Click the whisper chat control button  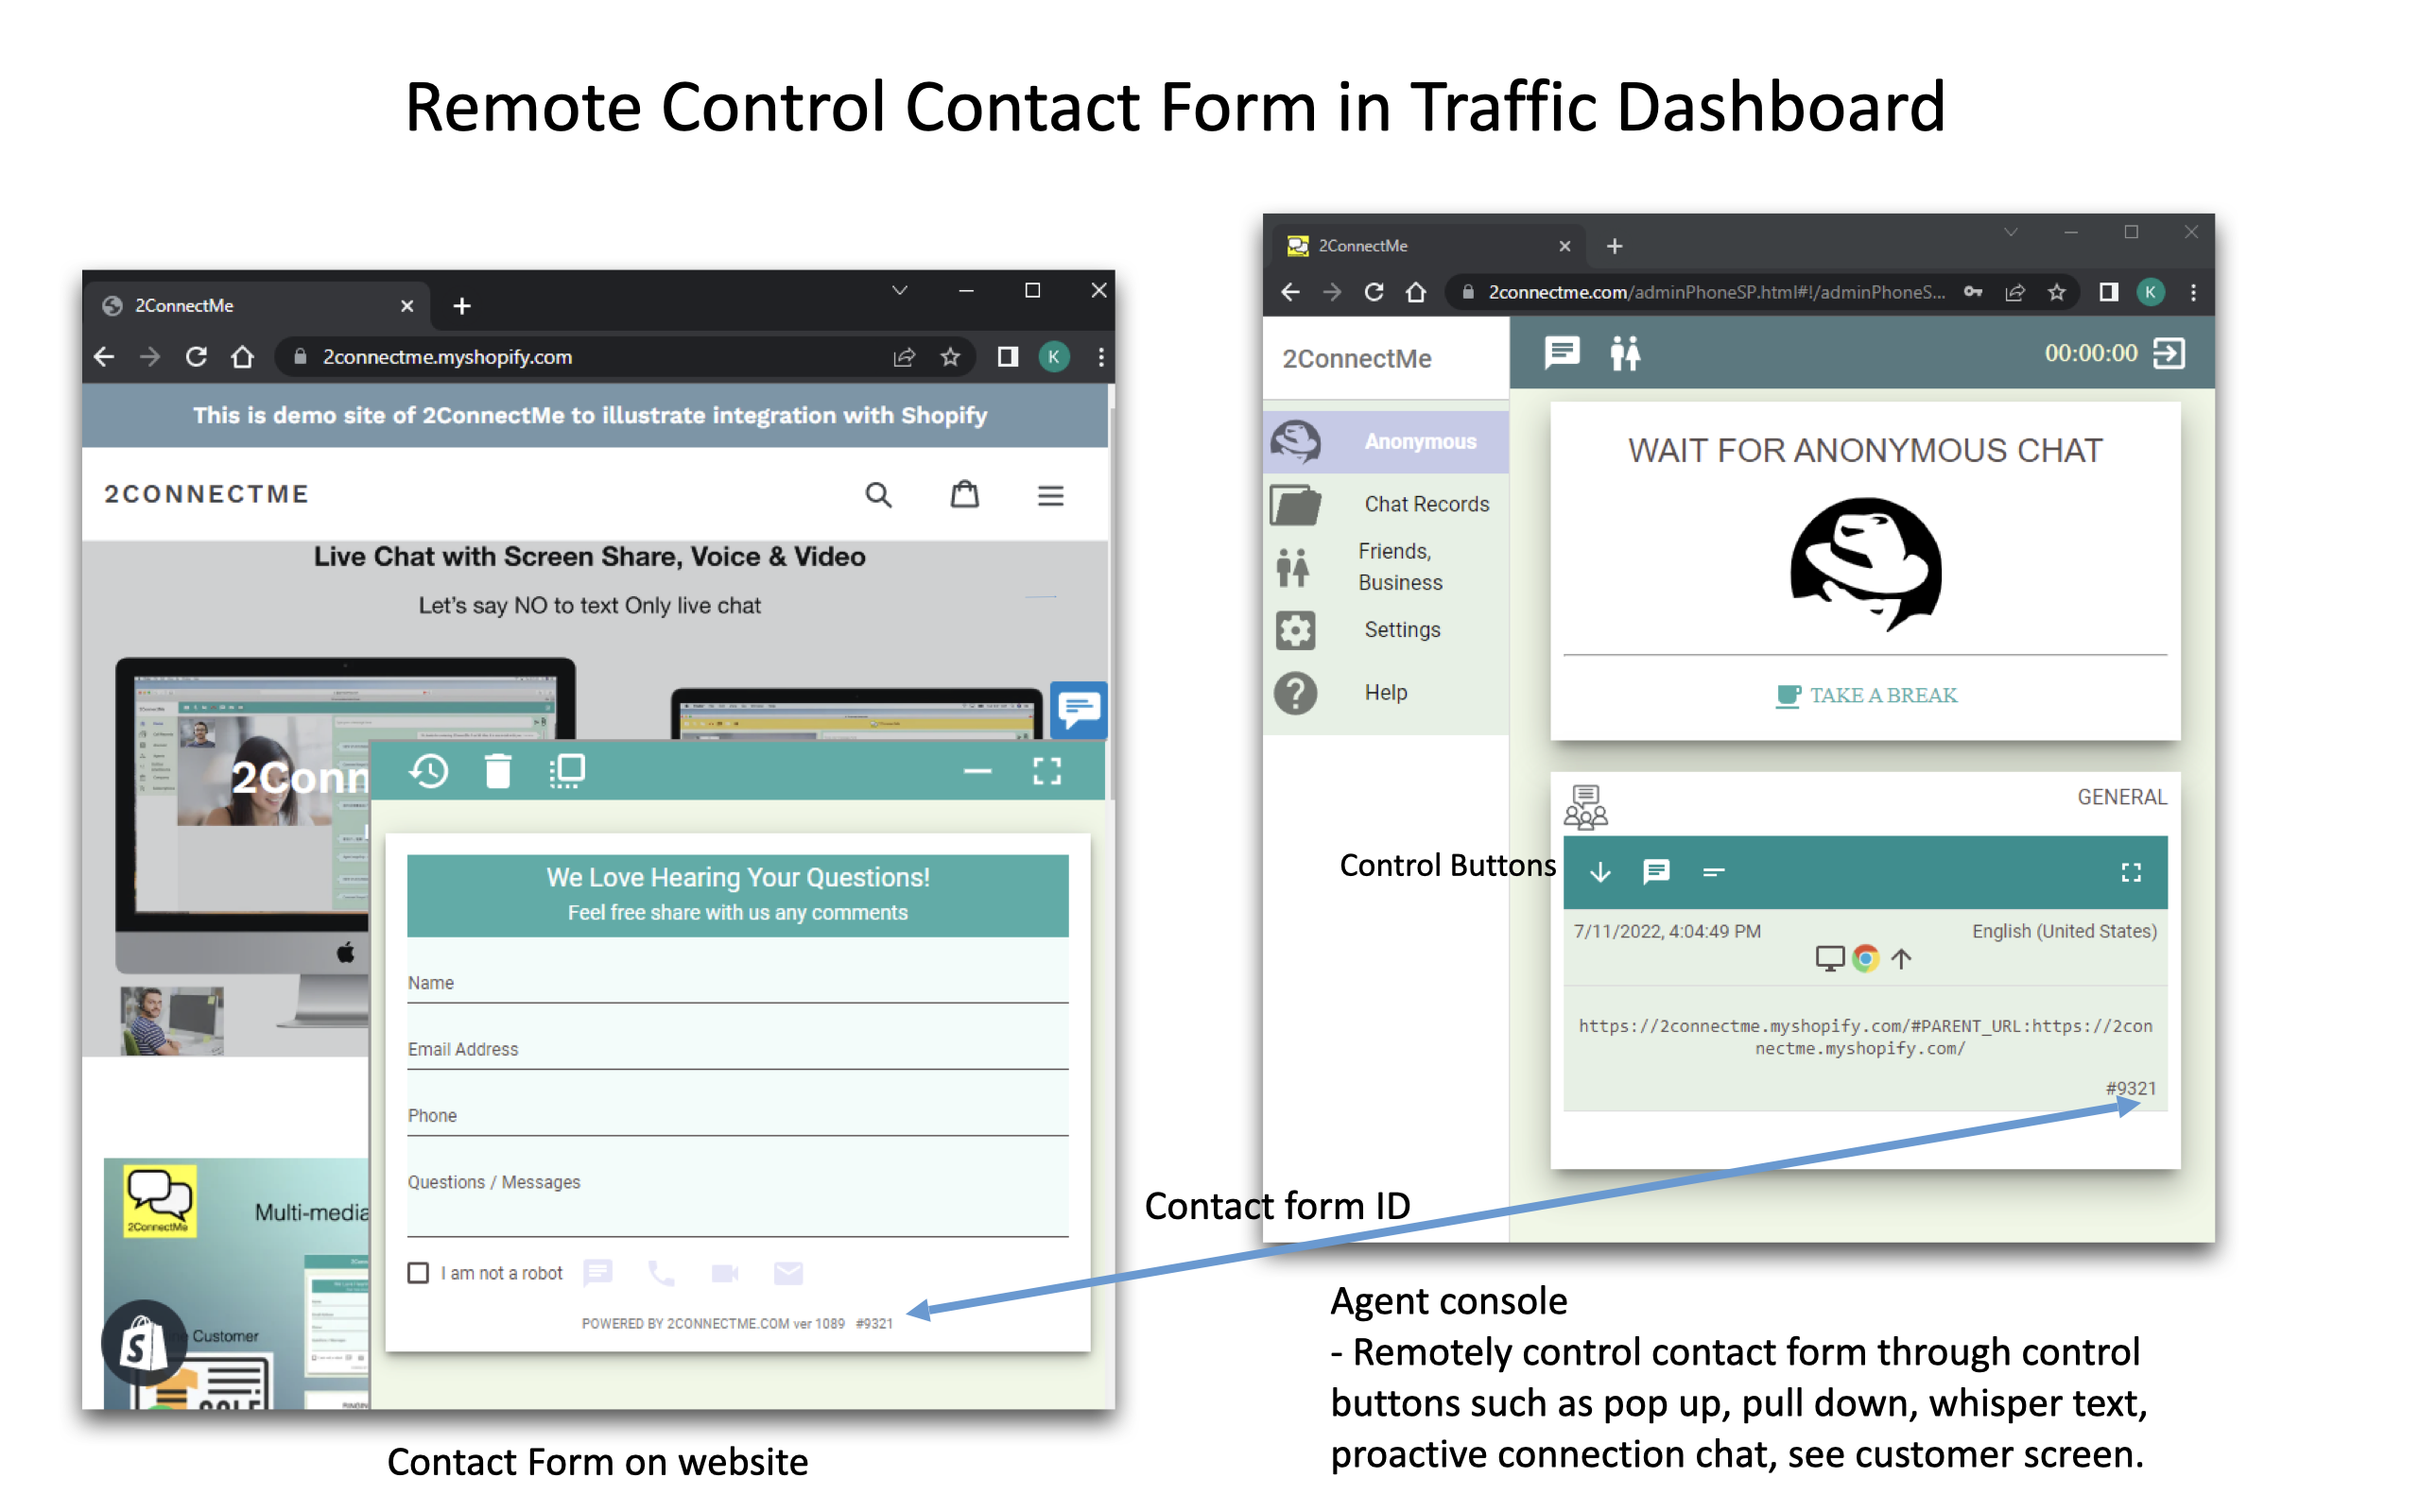click(1657, 872)
